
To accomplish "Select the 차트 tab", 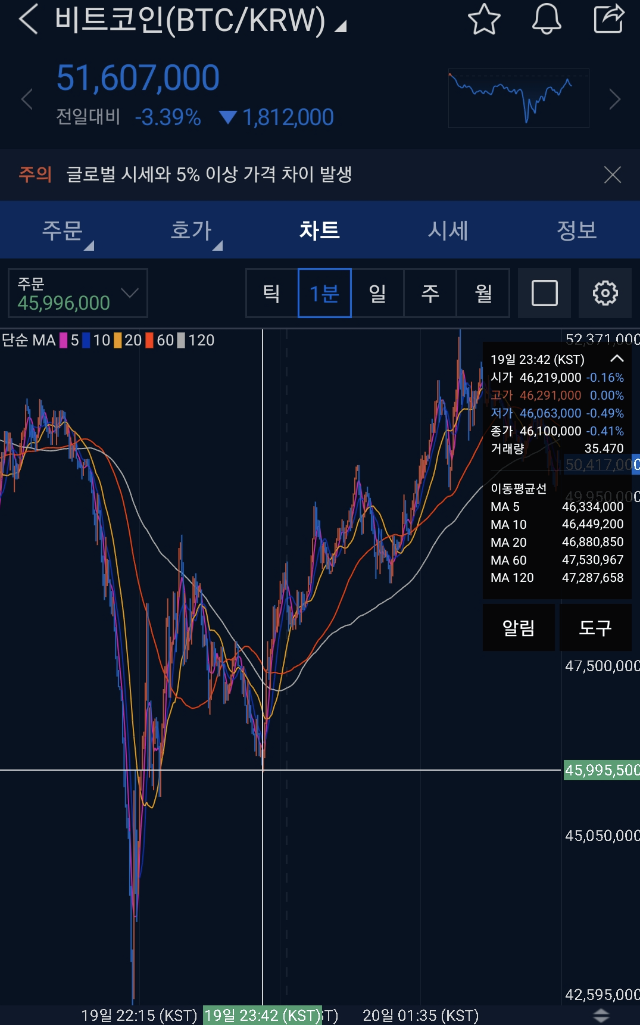I will (x=320, y=230).
